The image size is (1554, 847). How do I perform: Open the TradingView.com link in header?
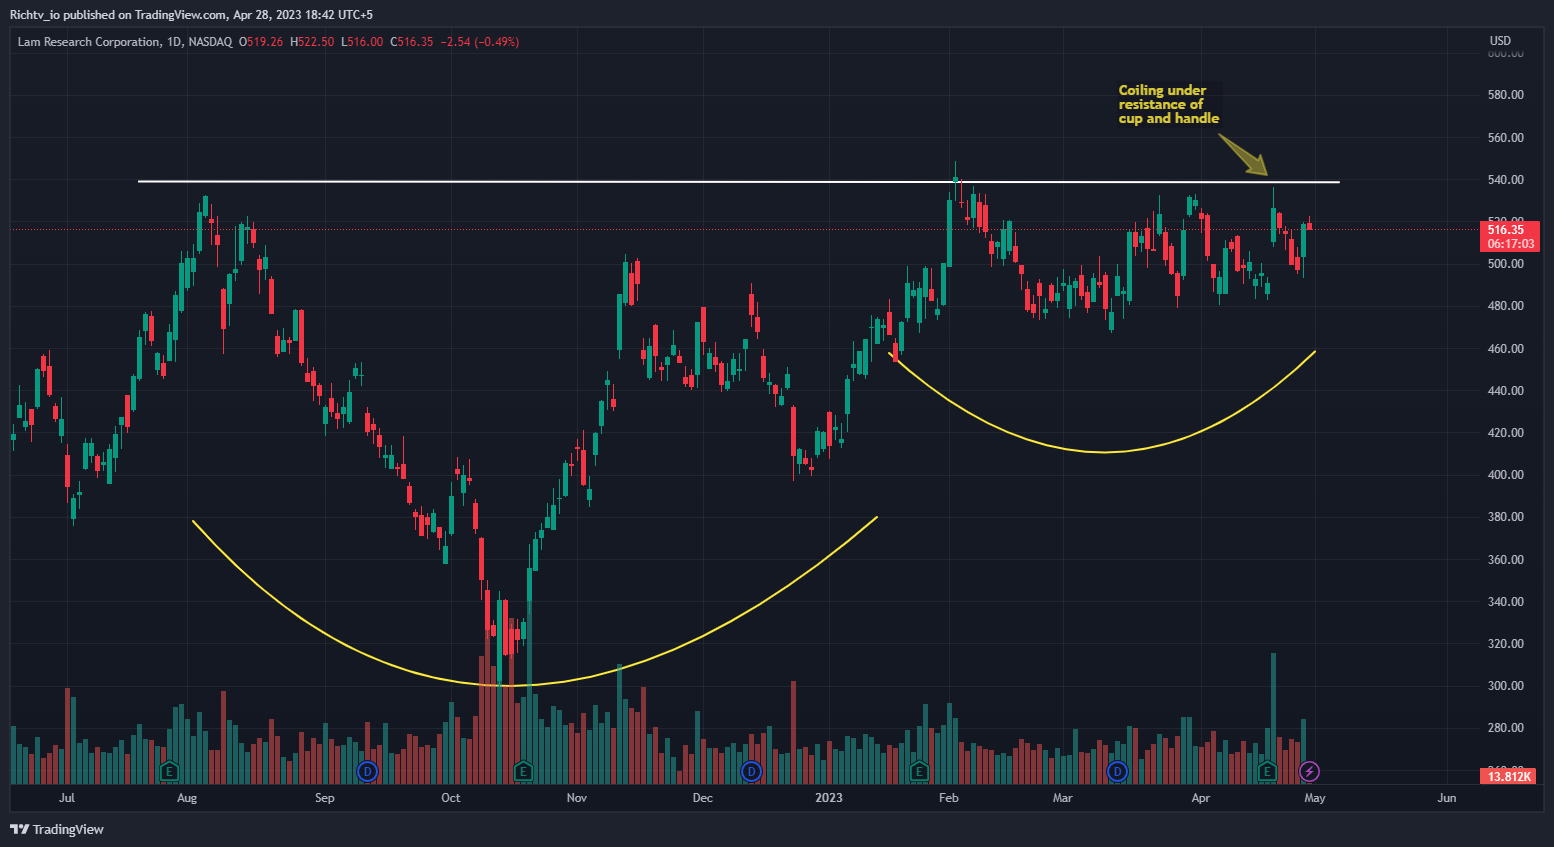[180, 15]
